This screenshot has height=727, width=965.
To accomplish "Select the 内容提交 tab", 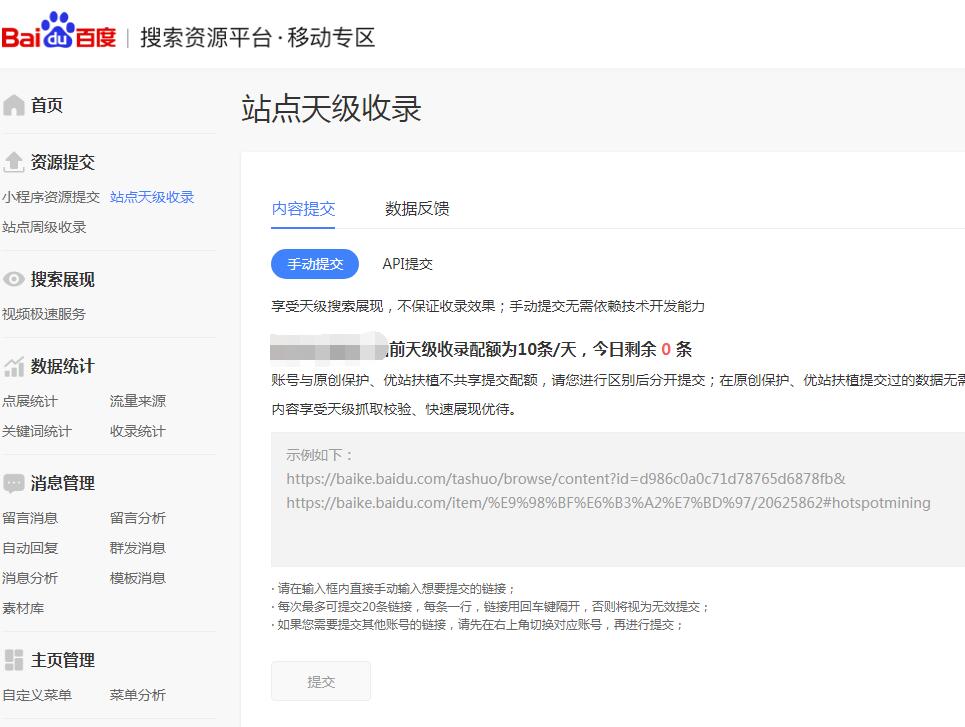I will [303, 208].
